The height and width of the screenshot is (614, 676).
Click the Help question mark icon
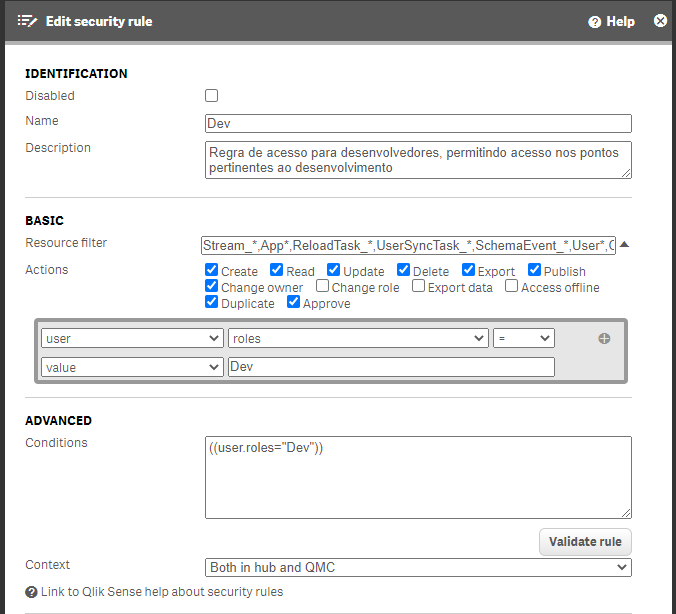pos(594,22)
